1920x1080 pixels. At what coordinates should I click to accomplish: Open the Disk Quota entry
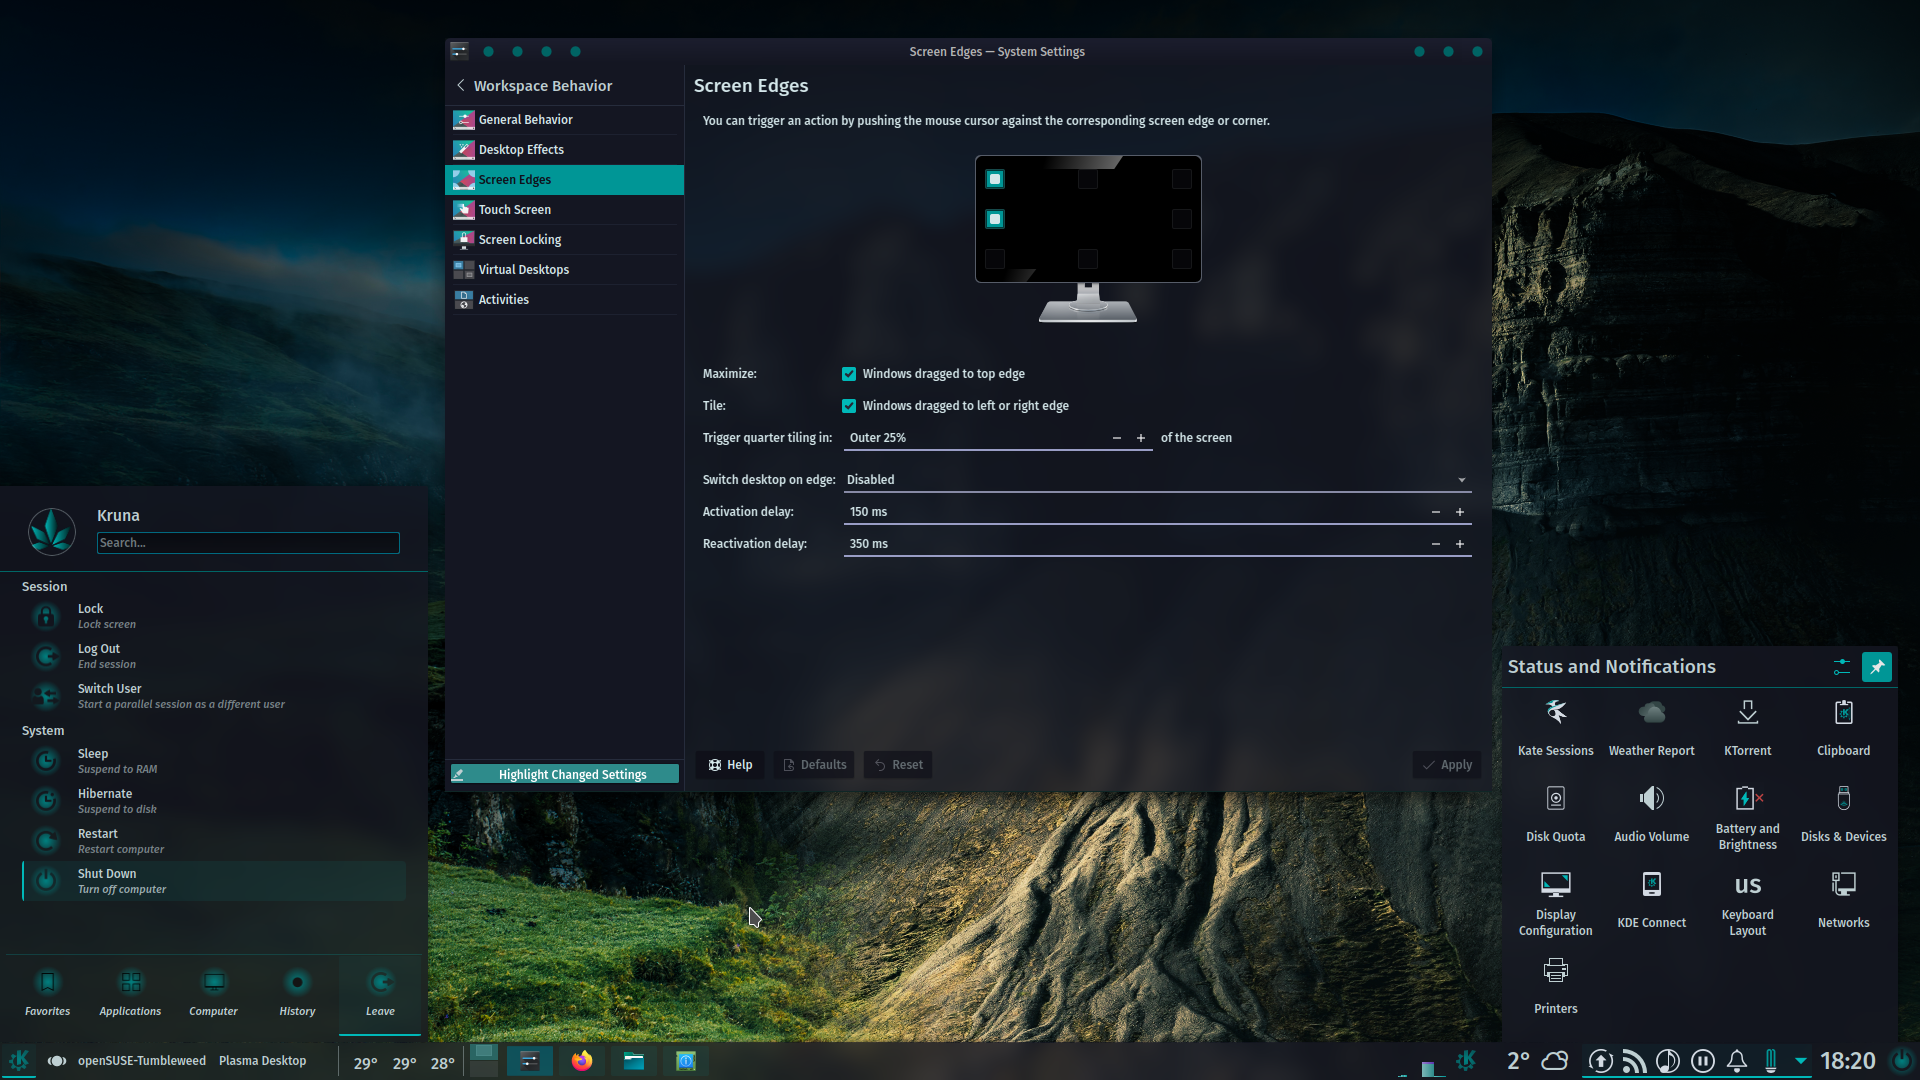[x=1555, y=814]
